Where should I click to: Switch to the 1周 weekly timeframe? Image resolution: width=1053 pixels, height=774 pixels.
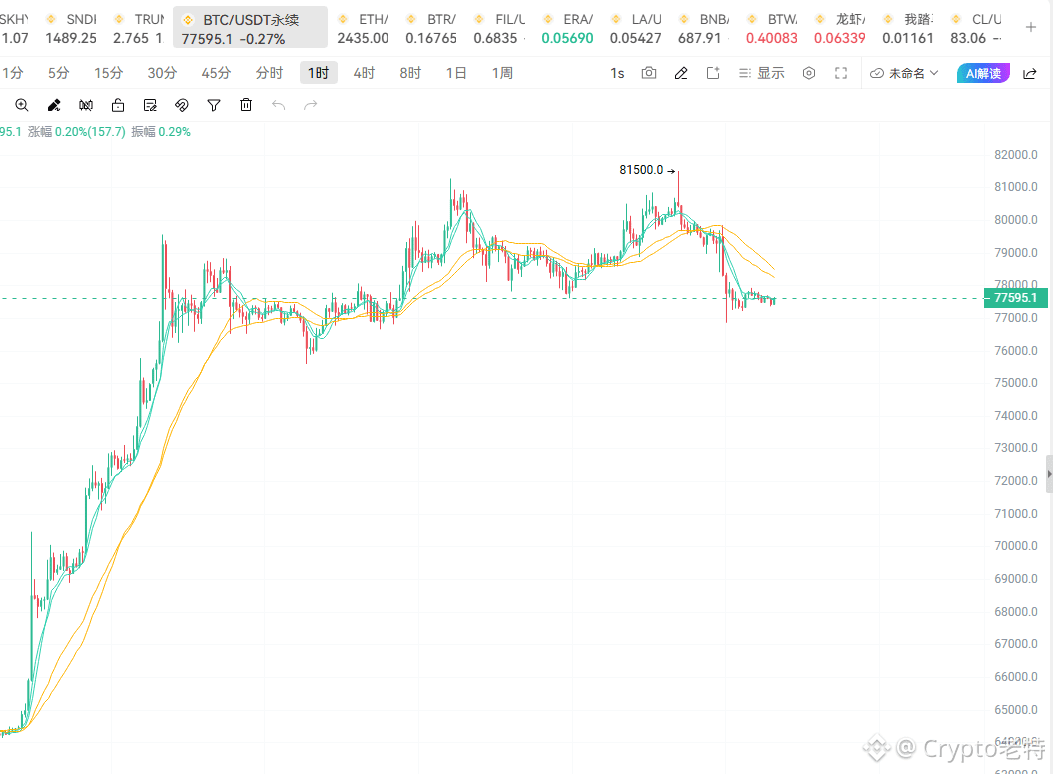[502, 73]
